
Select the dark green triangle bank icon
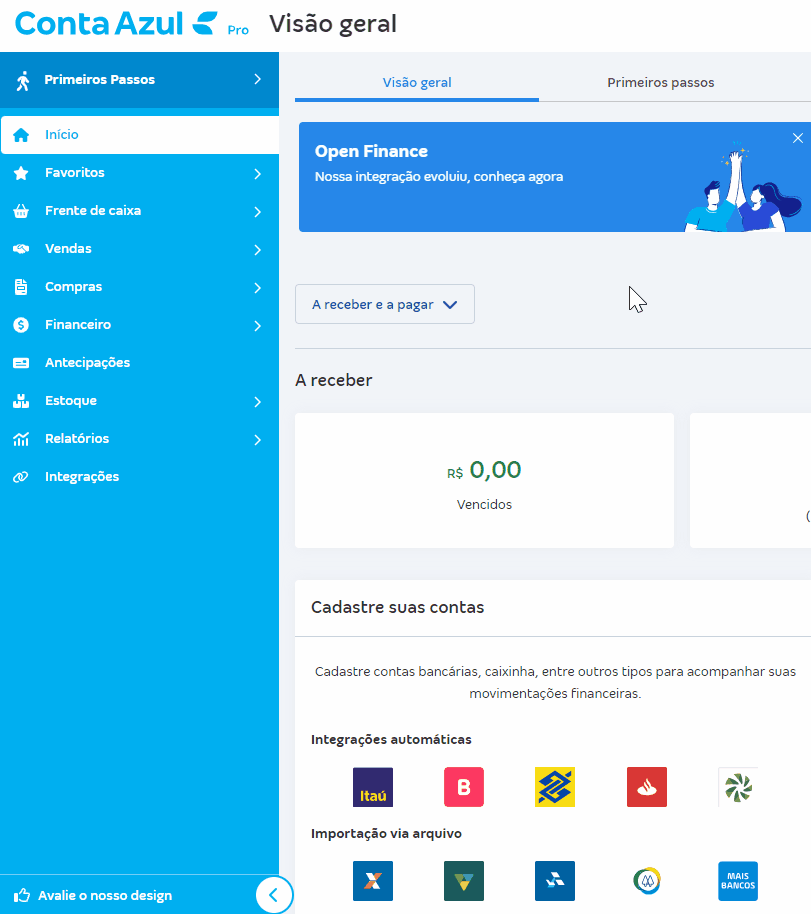pyautogui.click(x=464, y=881)
